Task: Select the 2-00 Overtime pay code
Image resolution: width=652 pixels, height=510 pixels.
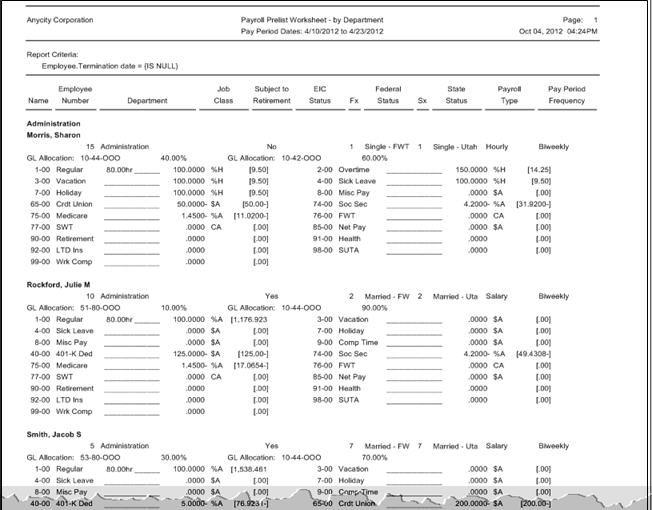Action: [341, 170]
